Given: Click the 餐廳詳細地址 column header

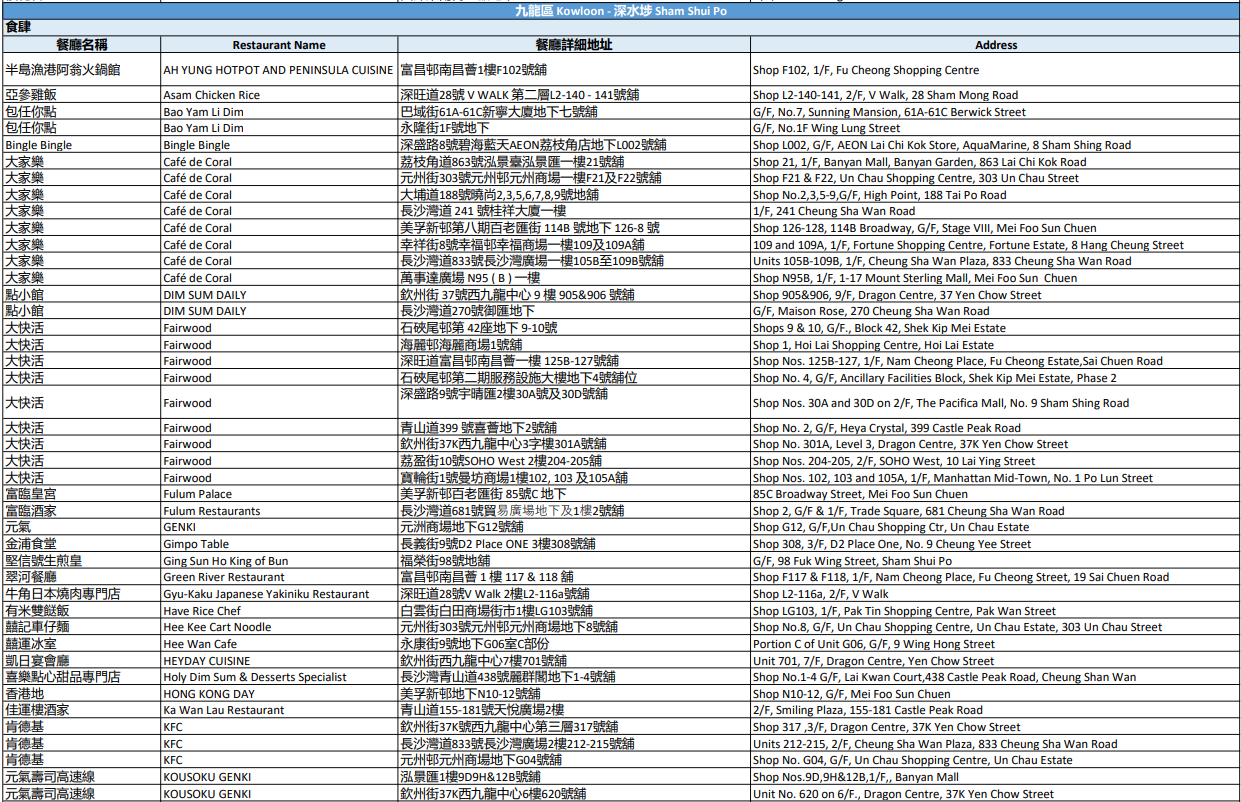Looking at the screenshot, I should tap(574, 45).
